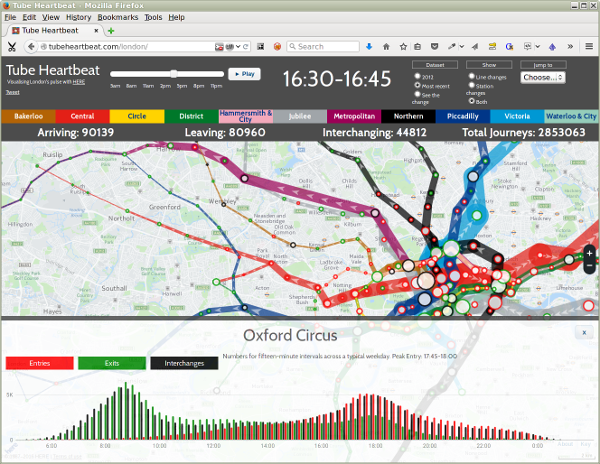Click the sync extension icon near the toolbar's right end
The image size is (600, 464).
[x=527, y=47]
